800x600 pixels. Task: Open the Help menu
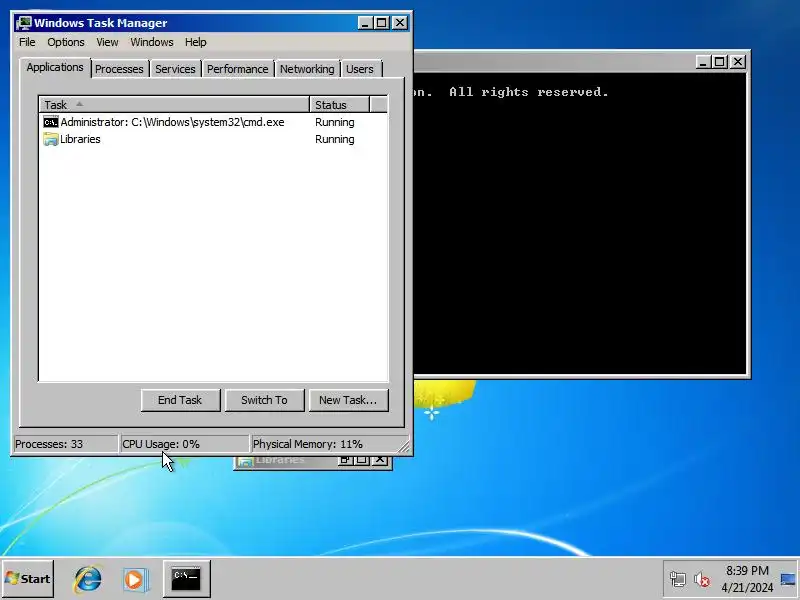[x=195, y=42]
